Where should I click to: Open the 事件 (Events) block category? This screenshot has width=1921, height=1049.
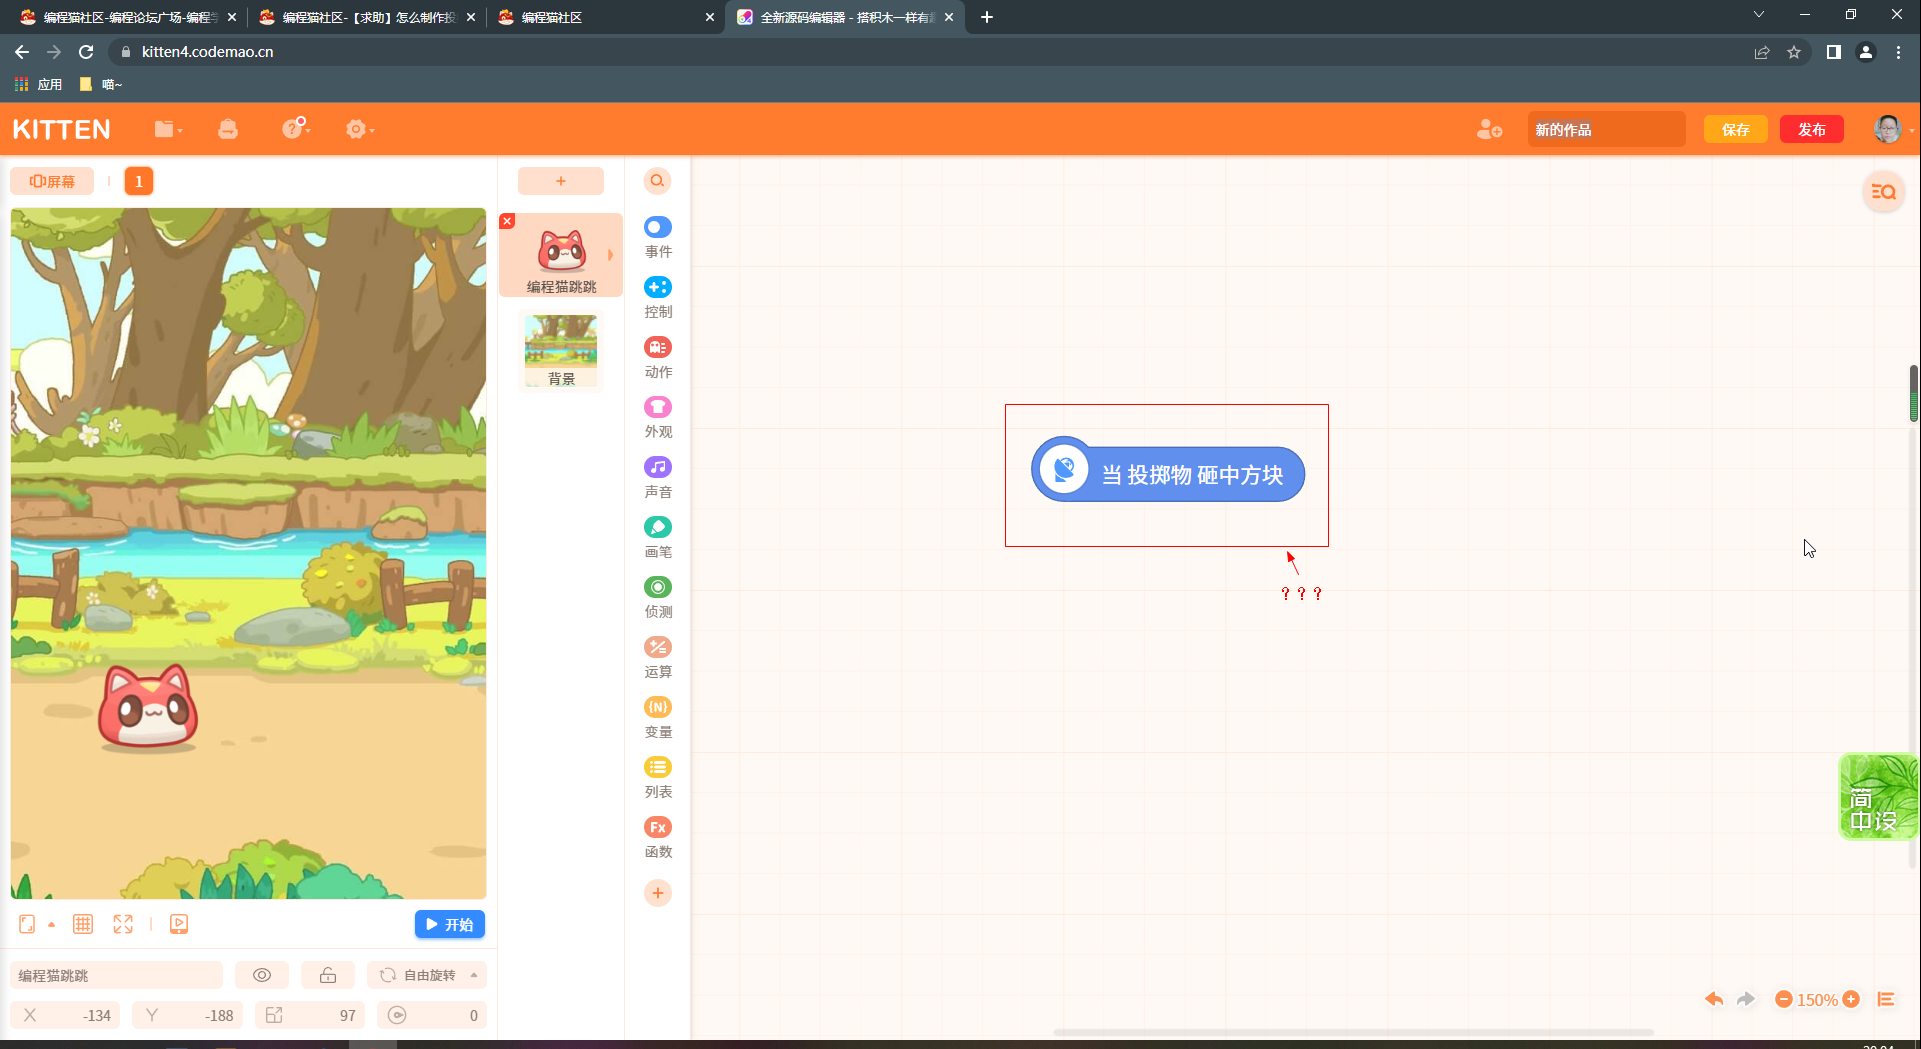[x=658, y=238]
